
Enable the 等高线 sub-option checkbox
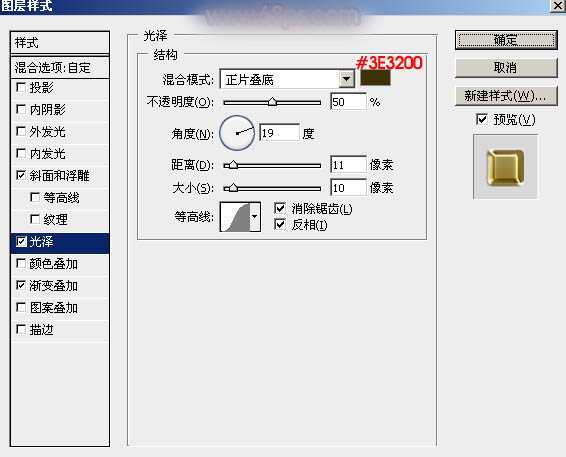[x=35, y=197]
